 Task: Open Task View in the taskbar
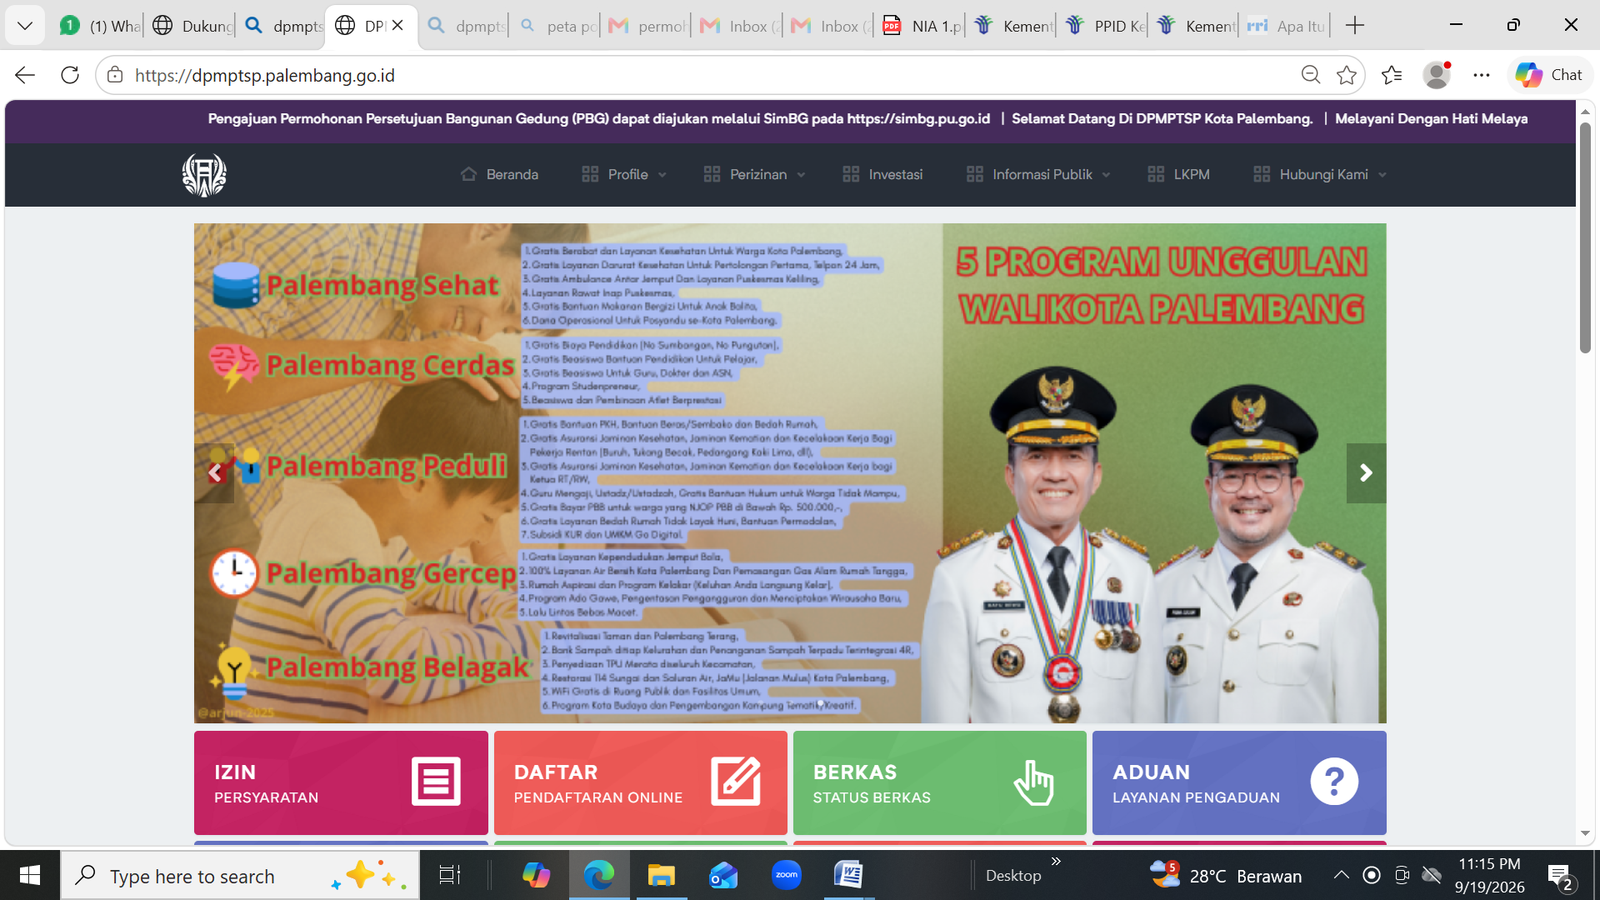[x=450, y=876]
